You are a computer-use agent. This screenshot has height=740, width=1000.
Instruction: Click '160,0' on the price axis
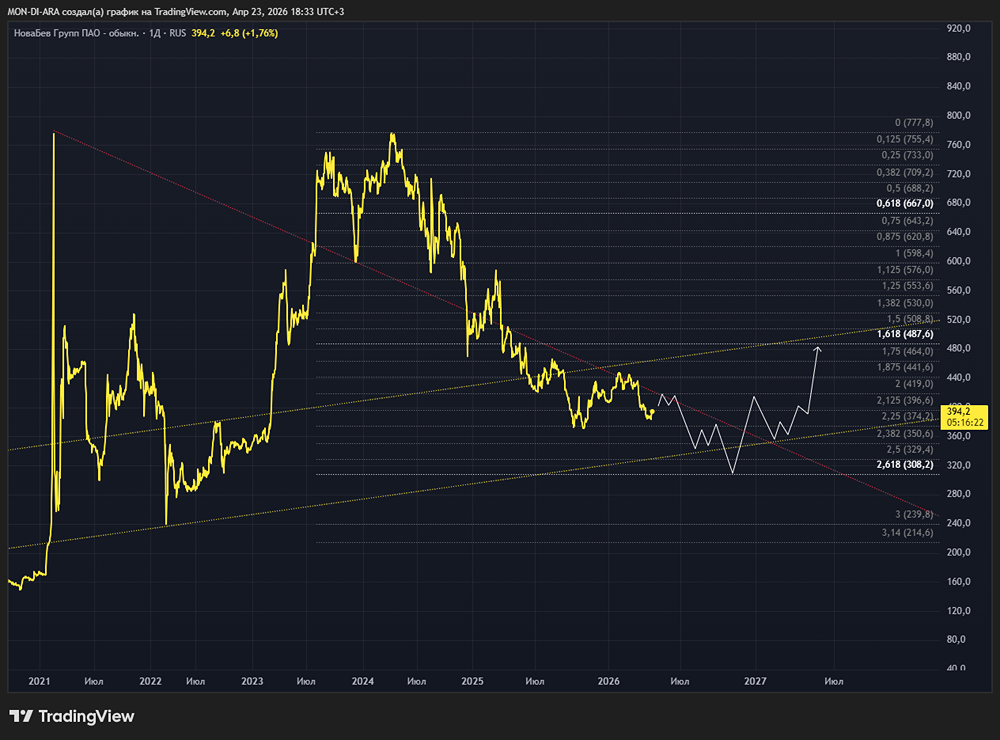point(959,581)
